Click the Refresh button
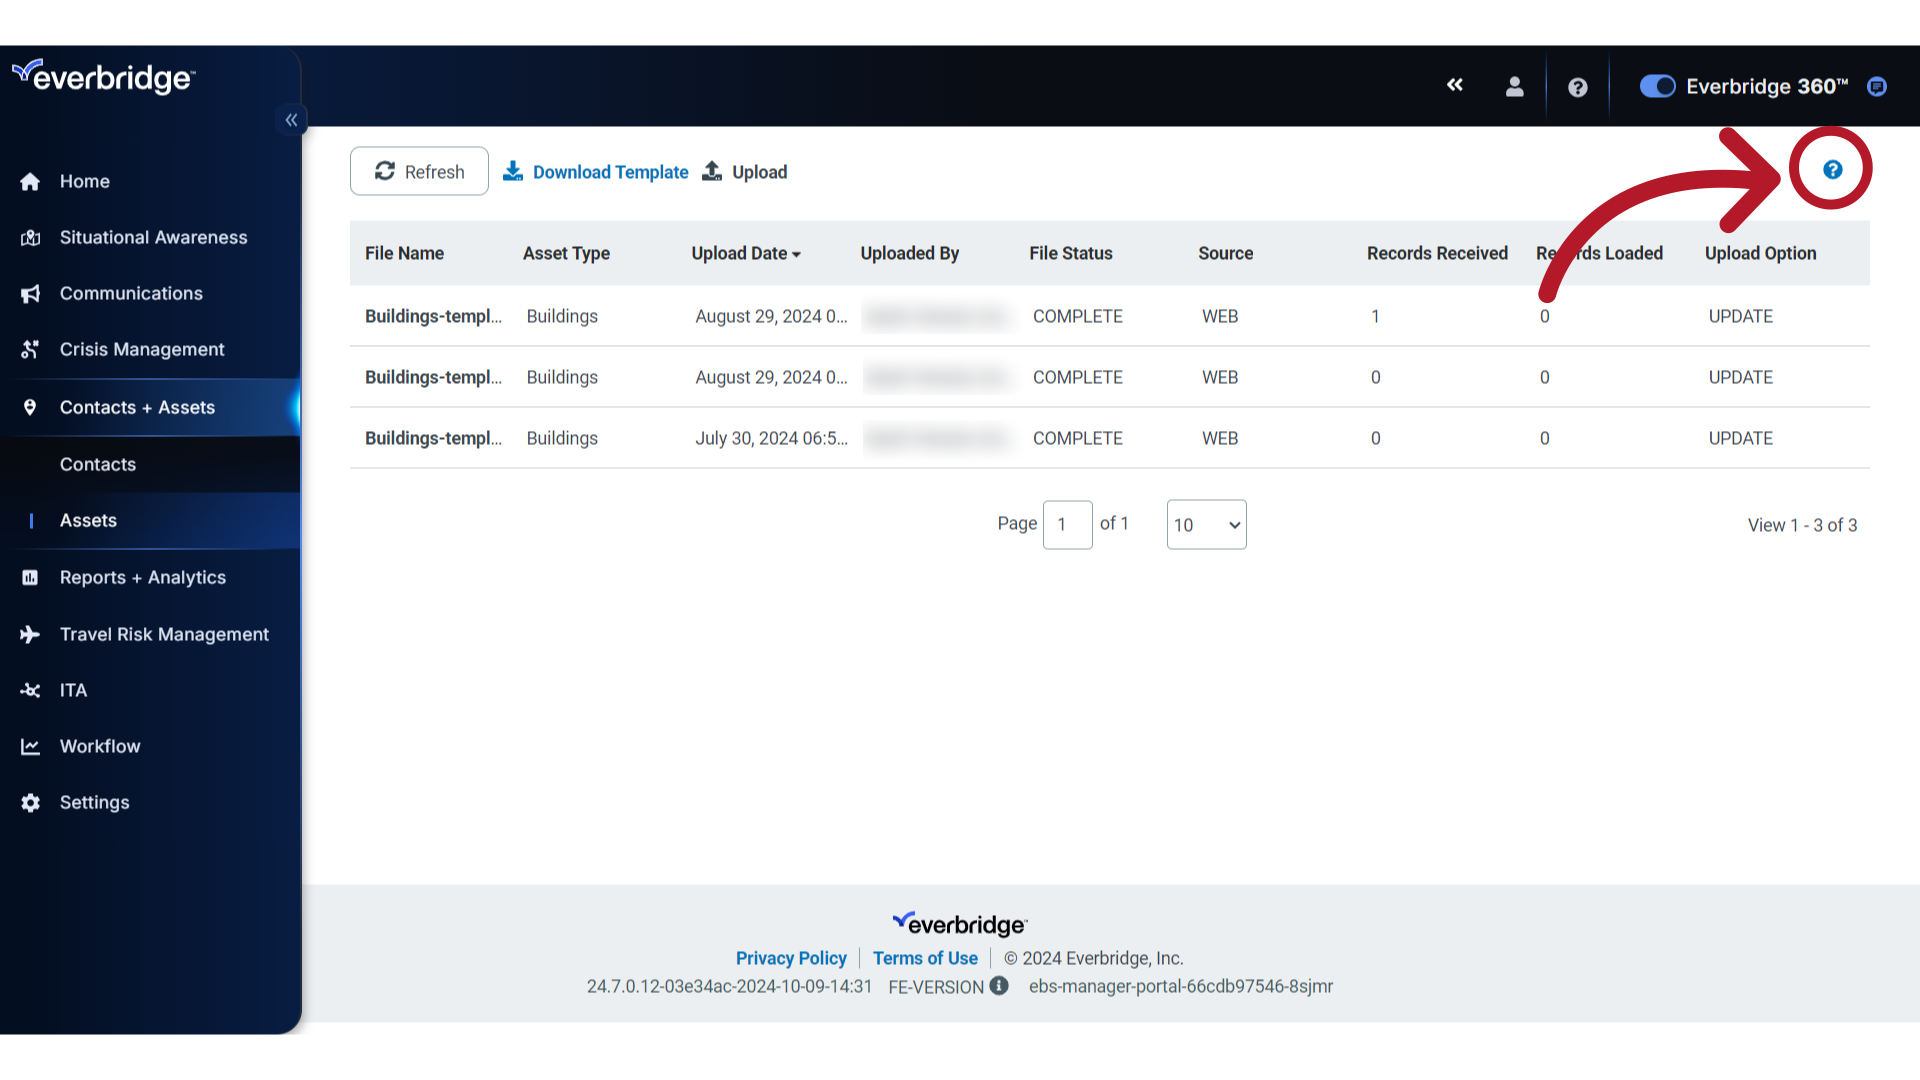This screenshot has height=1080, width=1920. (419, 172)
